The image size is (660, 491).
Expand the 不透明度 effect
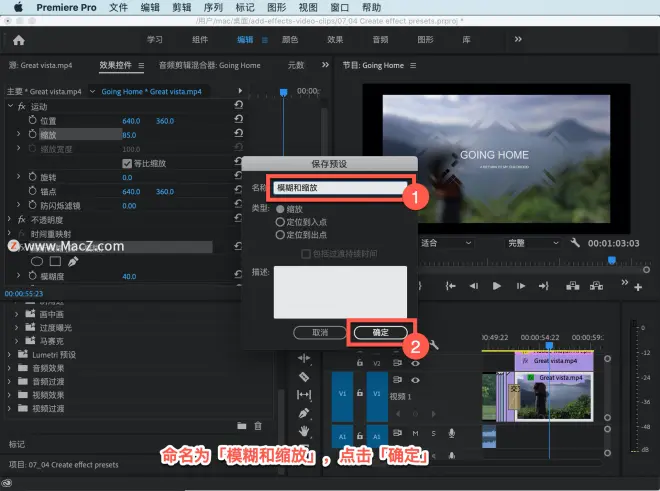(x=10, y=219)
